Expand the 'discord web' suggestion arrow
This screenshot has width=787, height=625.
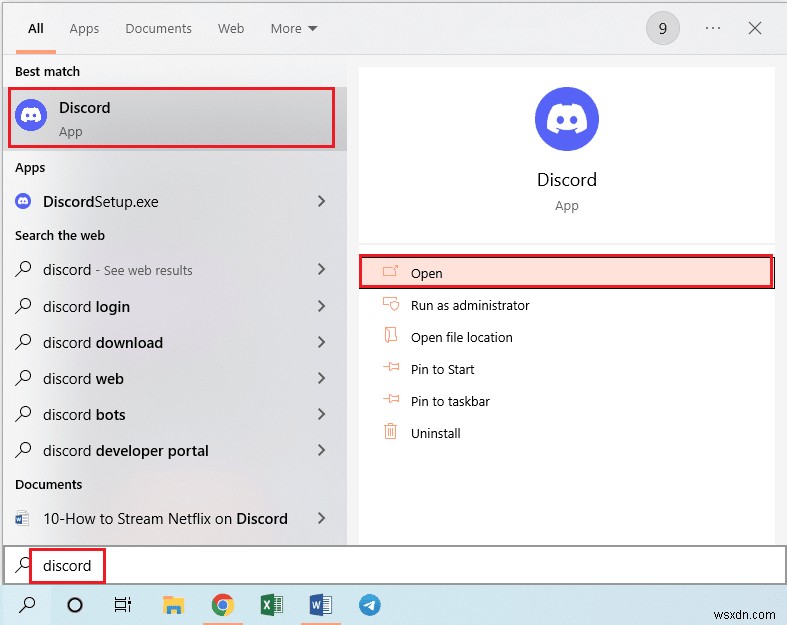pyautogui.click(x=322, y=378)
